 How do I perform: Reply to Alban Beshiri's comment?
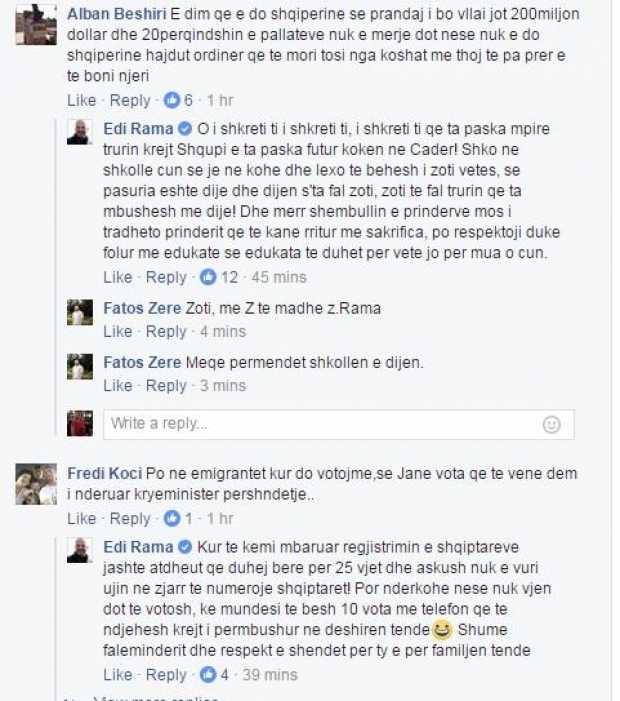(x=130, y=100)
